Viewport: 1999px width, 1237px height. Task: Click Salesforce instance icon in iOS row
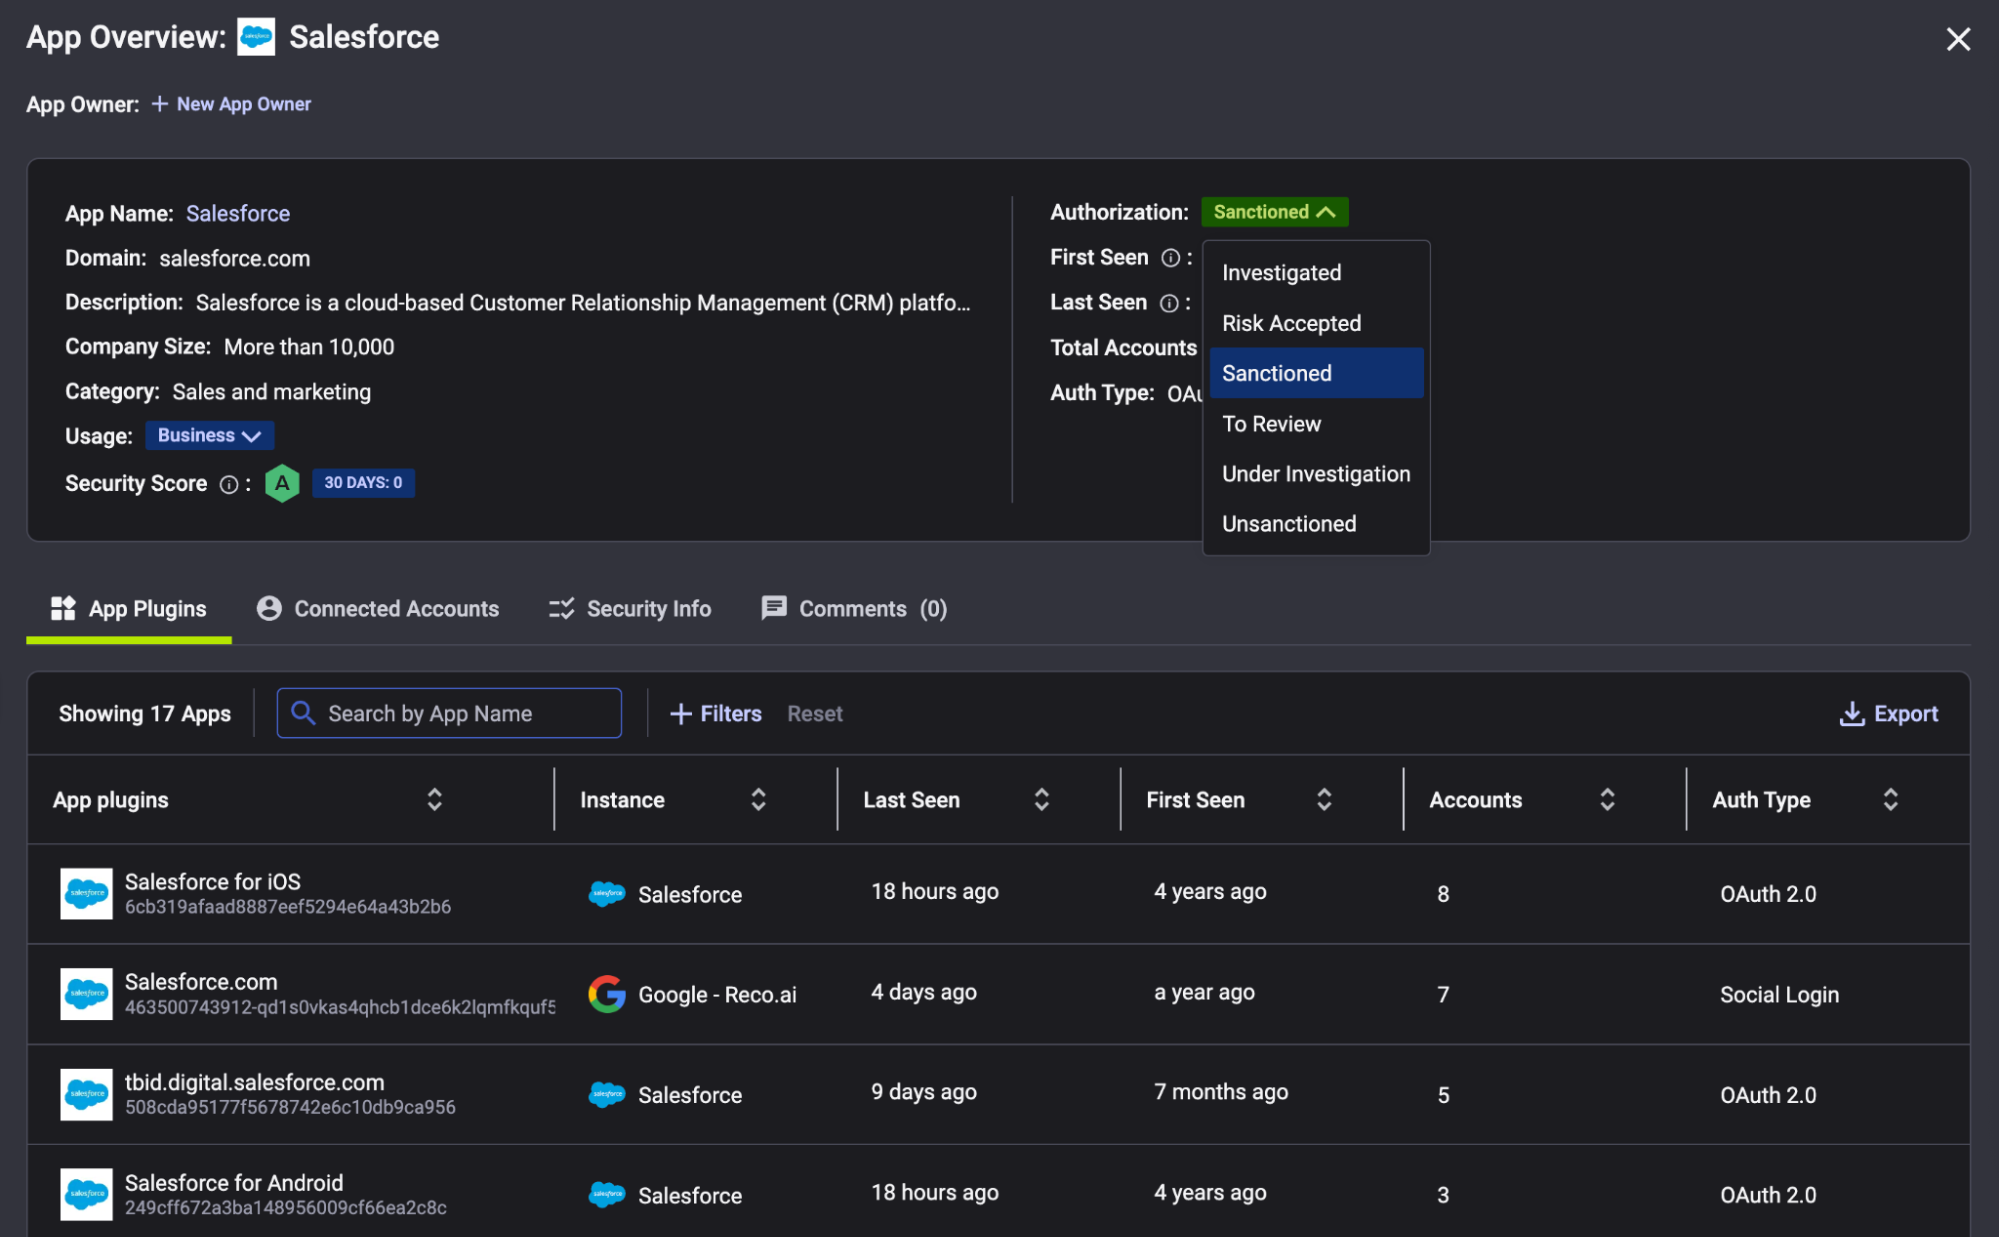(607, 894)
